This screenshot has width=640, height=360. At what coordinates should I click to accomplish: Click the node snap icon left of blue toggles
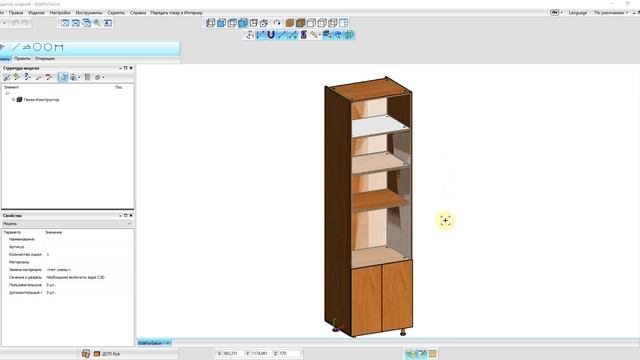coord(250,35)
